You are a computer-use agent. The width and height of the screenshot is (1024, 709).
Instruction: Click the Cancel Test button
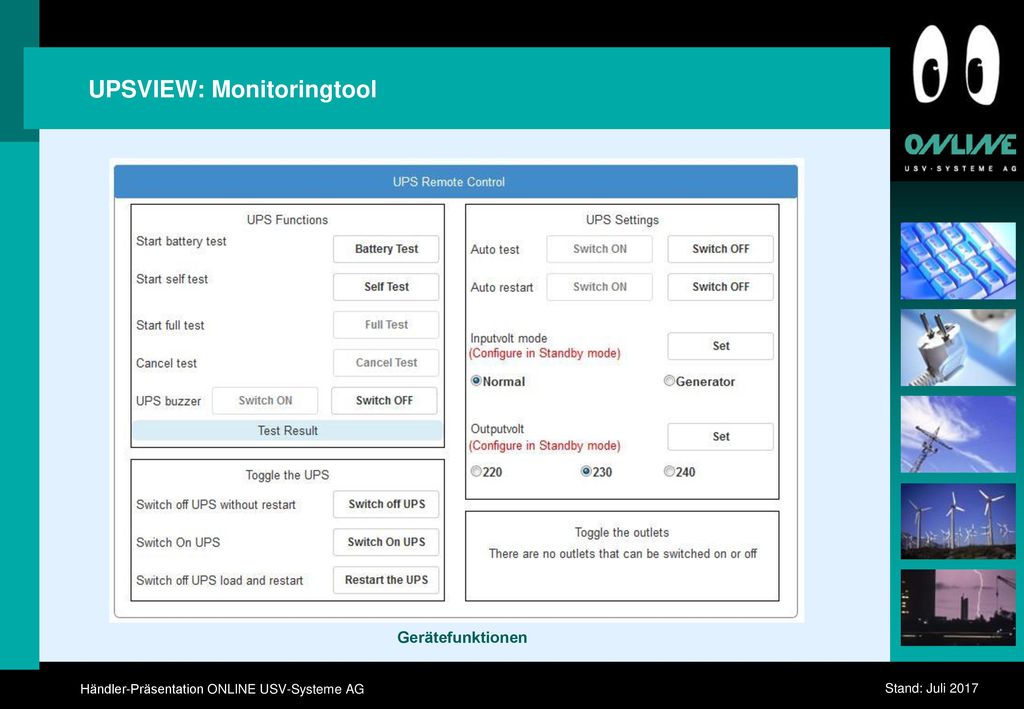tap(386, 362)
